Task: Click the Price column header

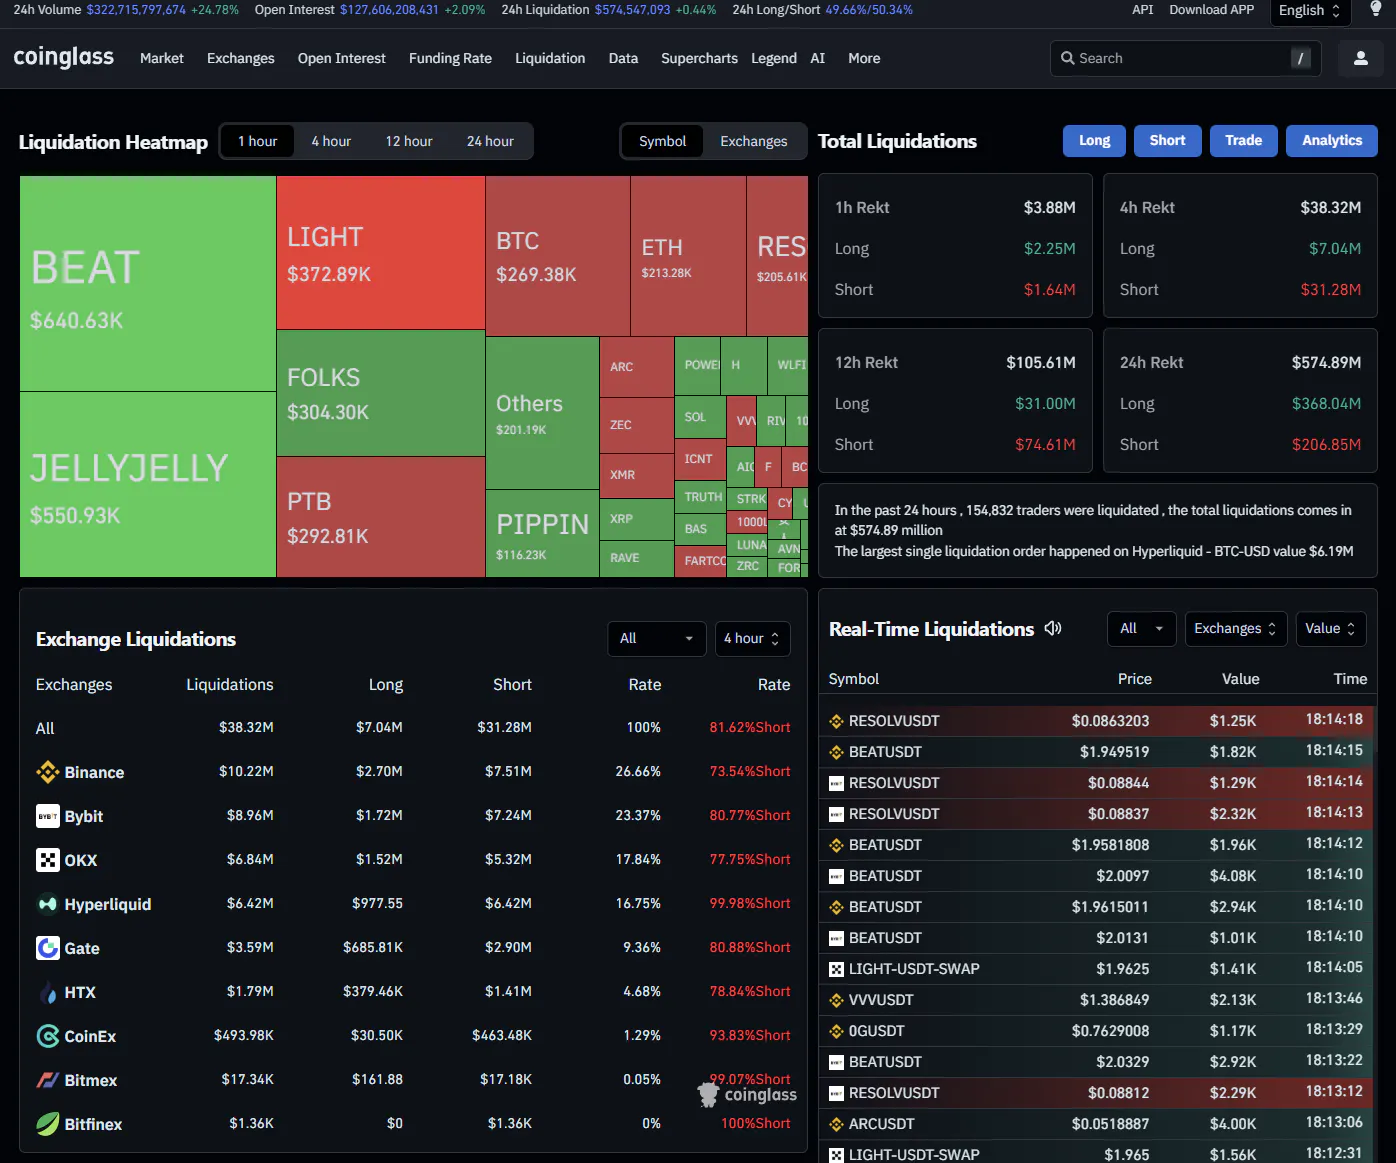Action: 1134,679
